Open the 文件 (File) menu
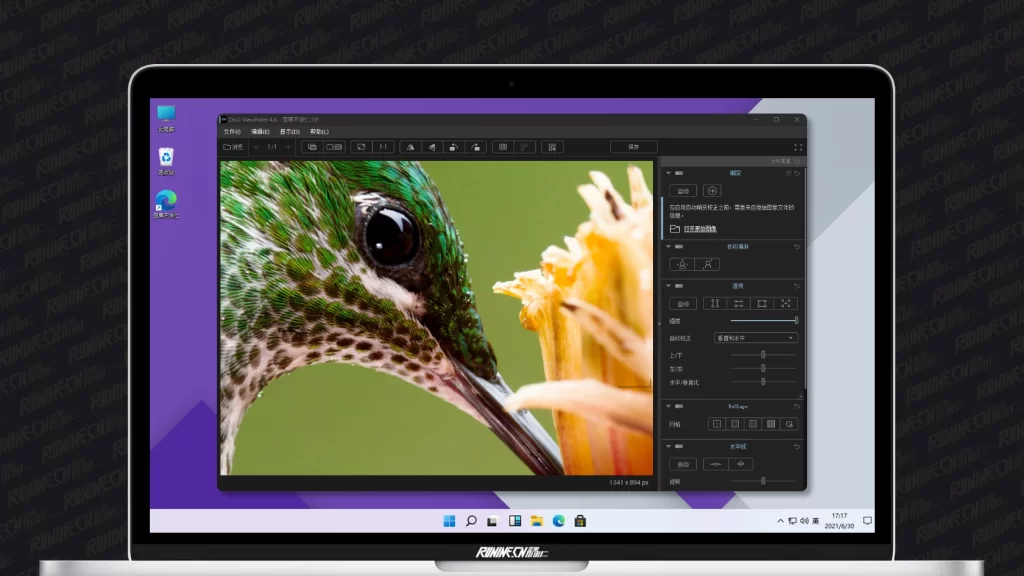1024x576 pixels. click(x=232, y=131)
